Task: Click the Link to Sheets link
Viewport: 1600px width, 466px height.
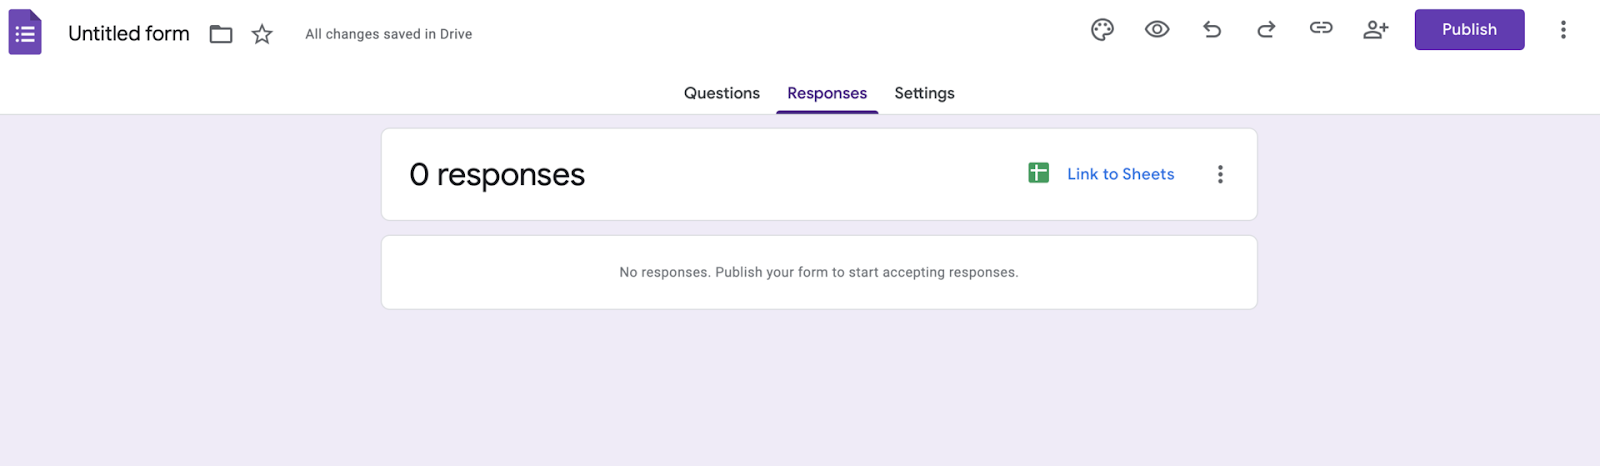Action: pyautogui.click(x=1120, y=174)
